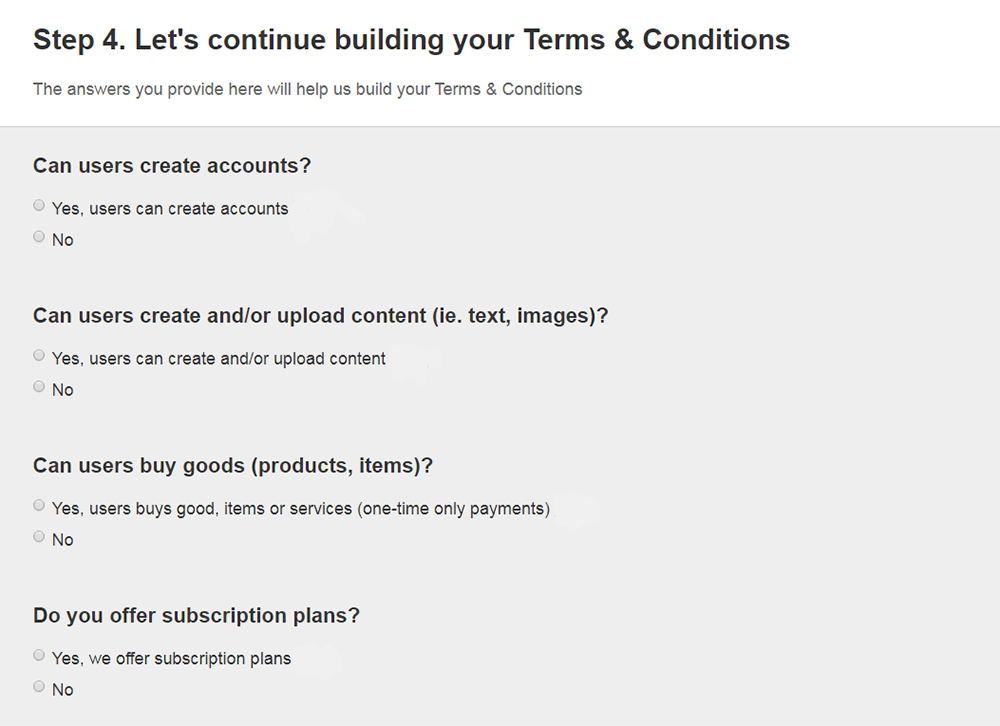This screenshot has height=726, width=1000.
Task: Click the Step 4 page title
Action: click(412, 40)
